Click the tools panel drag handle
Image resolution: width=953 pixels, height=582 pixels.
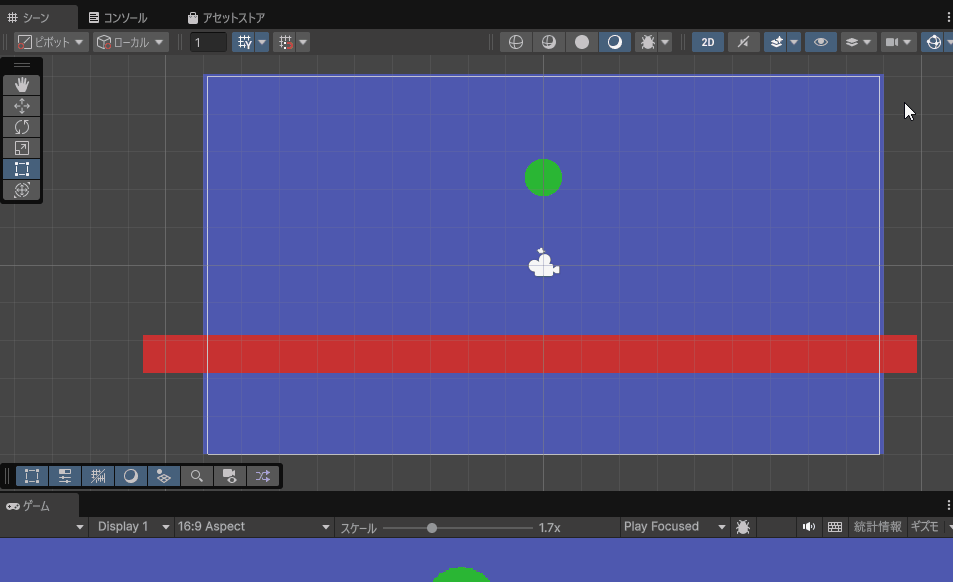22,65
